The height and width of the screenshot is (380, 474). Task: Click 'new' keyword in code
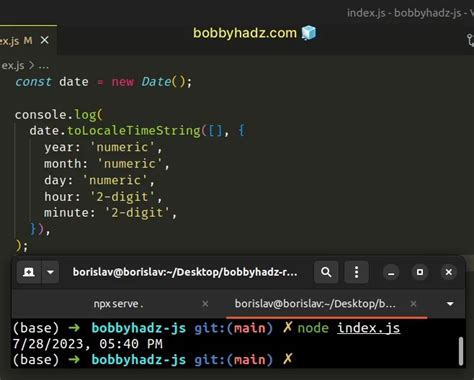(123, 82)
